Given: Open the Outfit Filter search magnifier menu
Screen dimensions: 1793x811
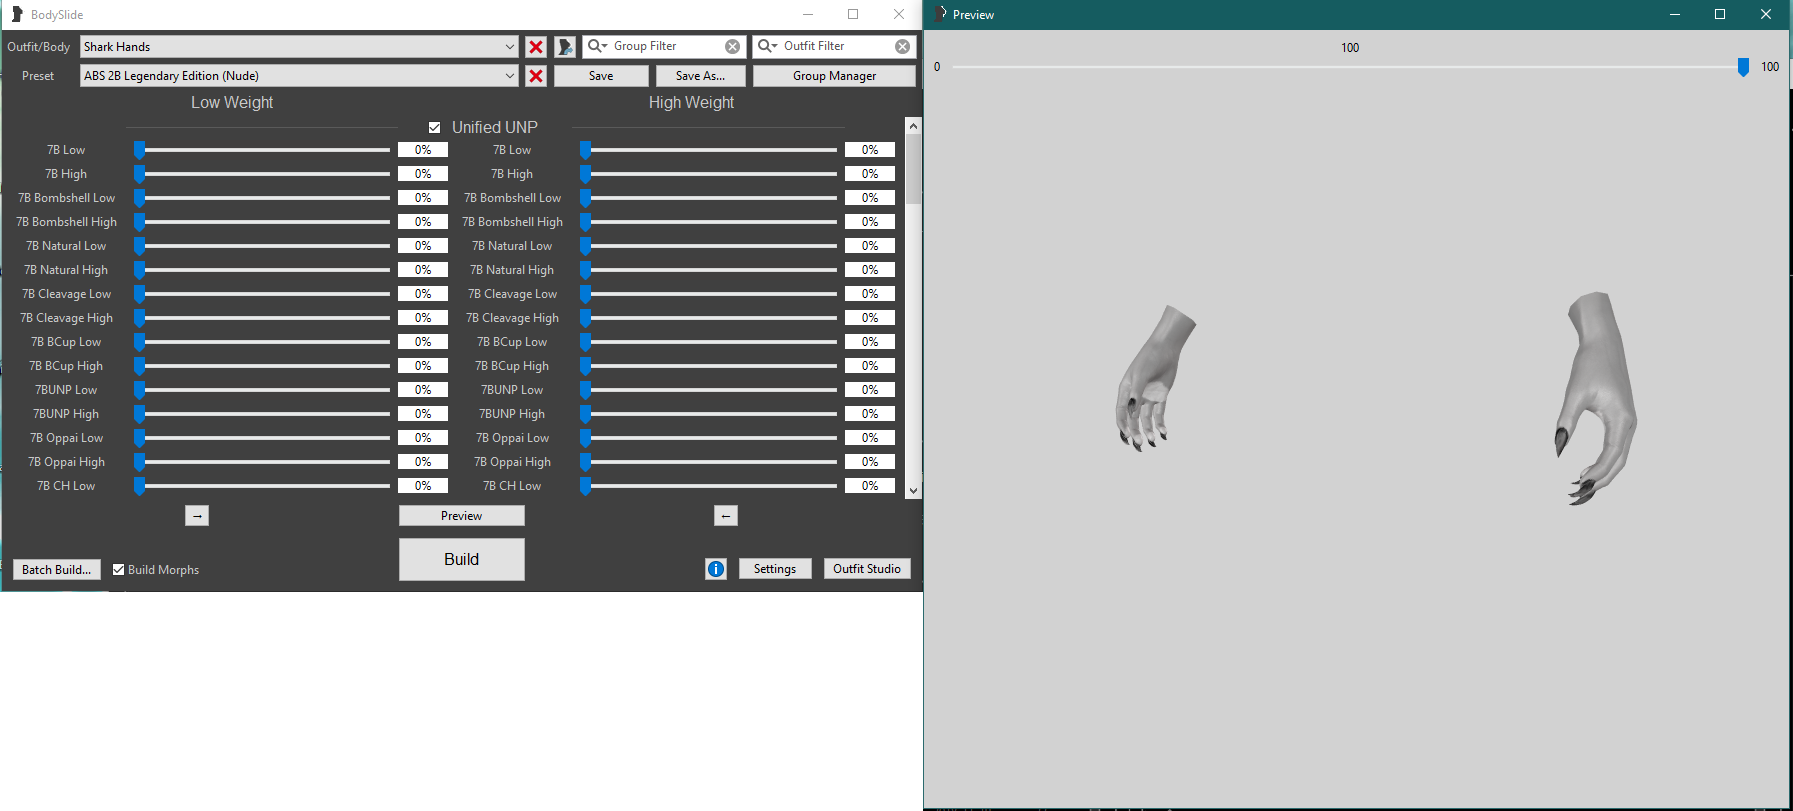Looking at the screenshot, I should [x=768, y=46].
